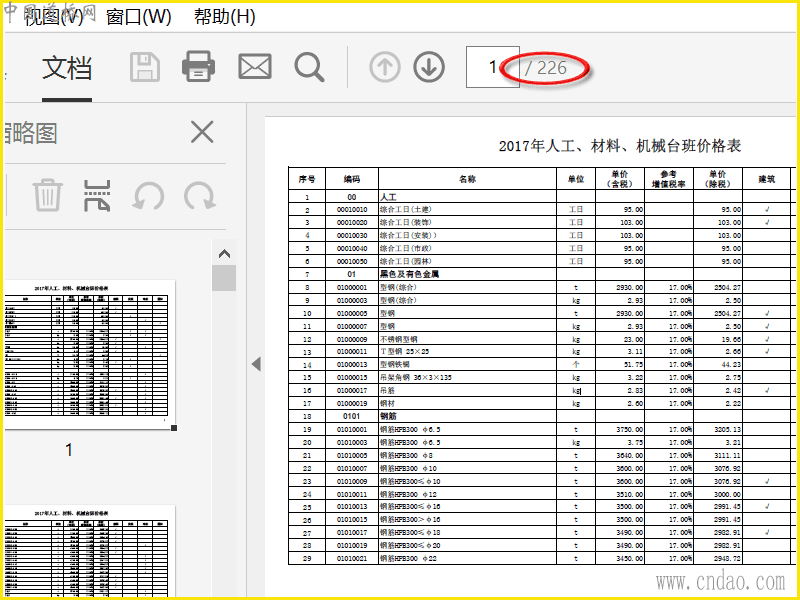Delete page with trash can icon

47,195
